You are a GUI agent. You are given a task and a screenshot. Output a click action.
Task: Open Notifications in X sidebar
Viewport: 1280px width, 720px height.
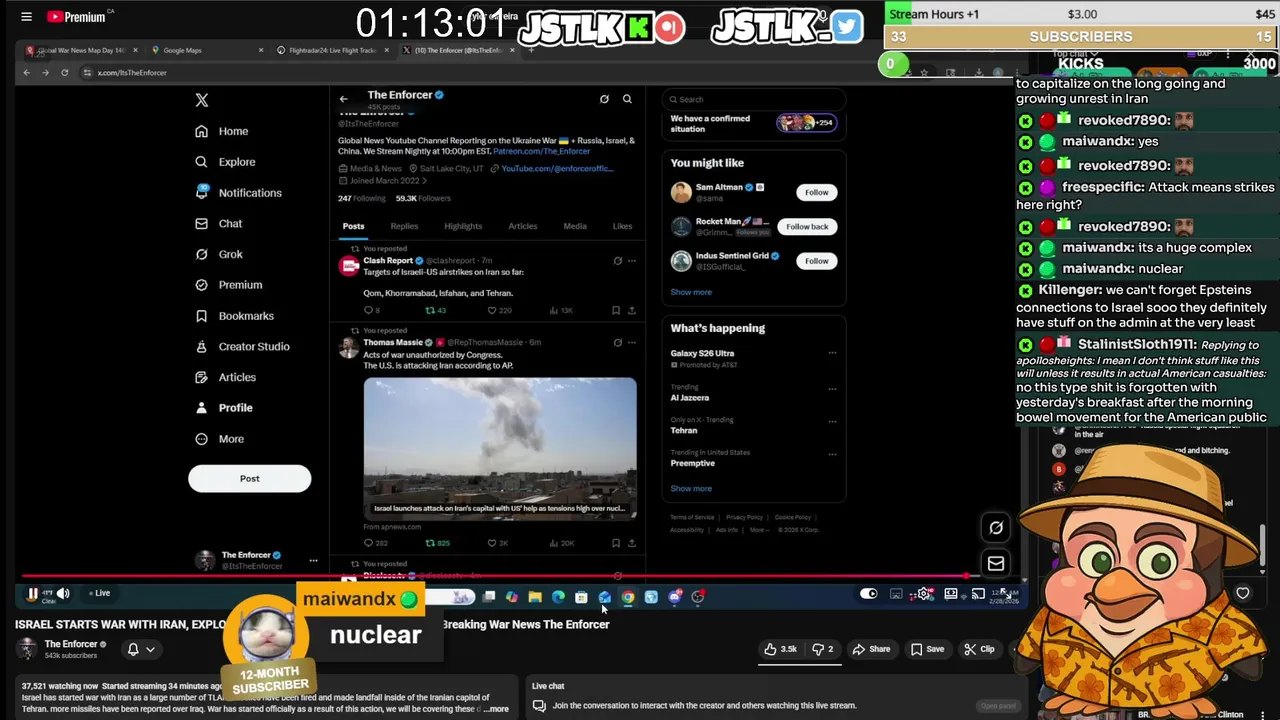[238, 193]
